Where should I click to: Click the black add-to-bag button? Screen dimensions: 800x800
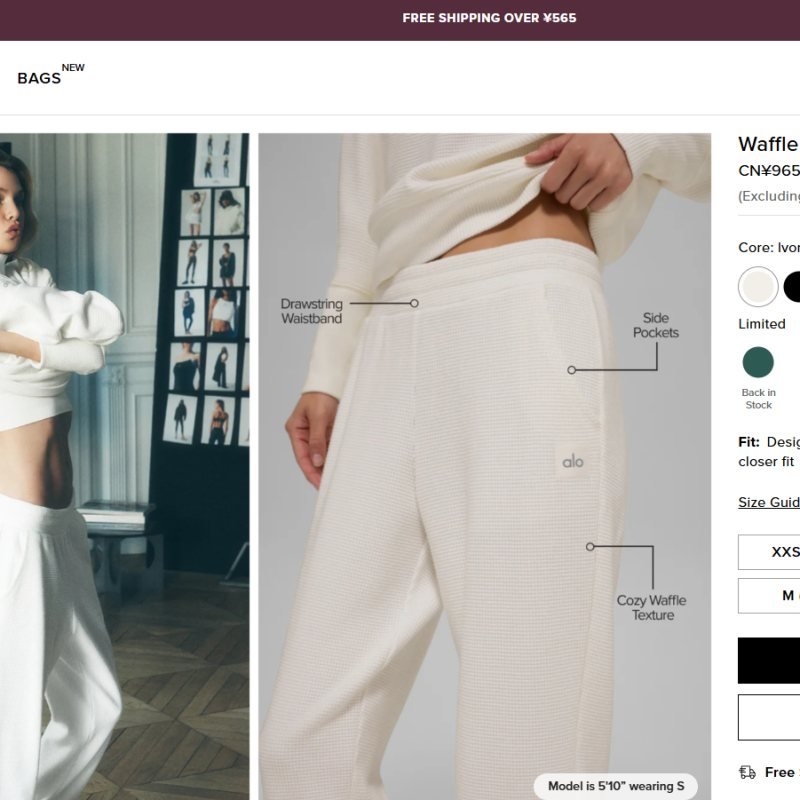coord(769,660)
